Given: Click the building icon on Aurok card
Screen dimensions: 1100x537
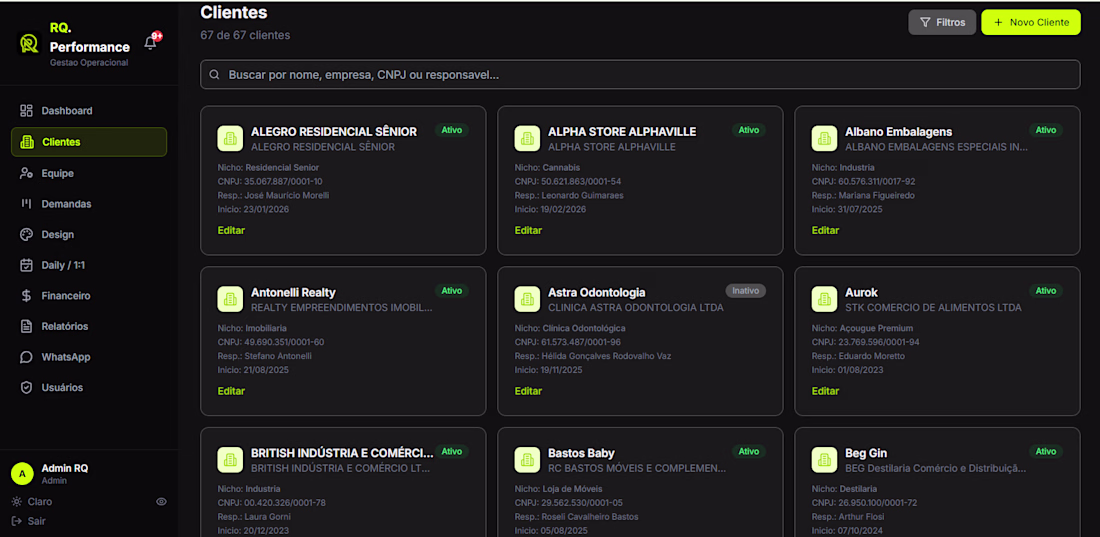Looking at the screenshot, I should [824, 299].
